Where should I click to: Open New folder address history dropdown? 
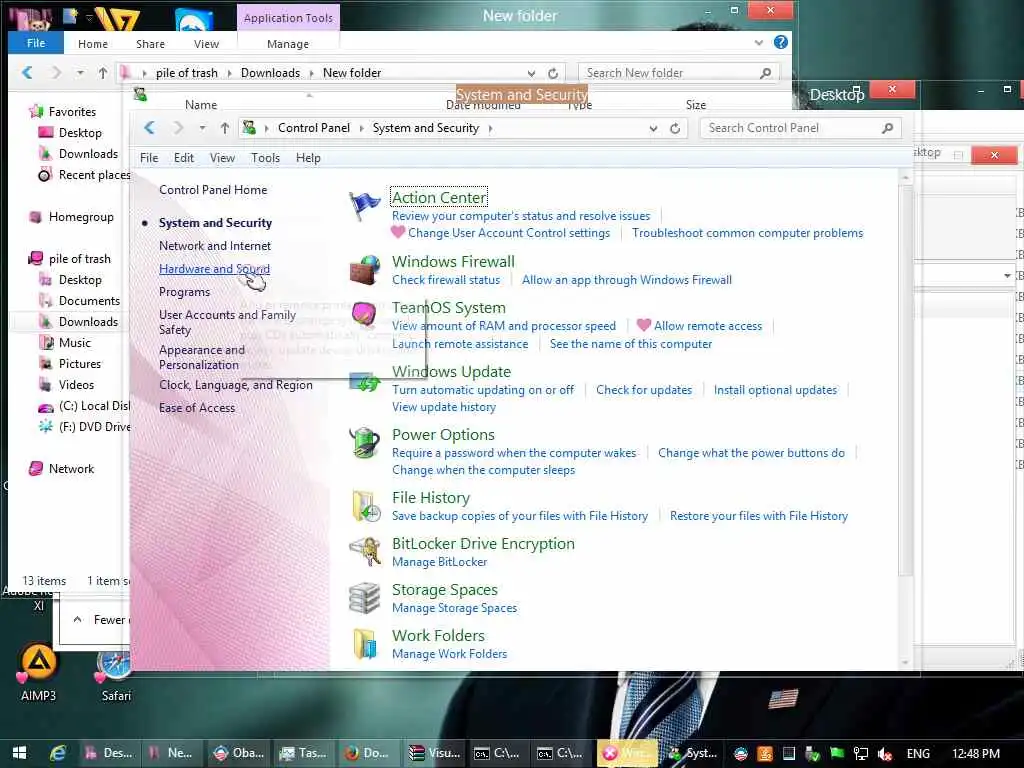tap(531, 73)
